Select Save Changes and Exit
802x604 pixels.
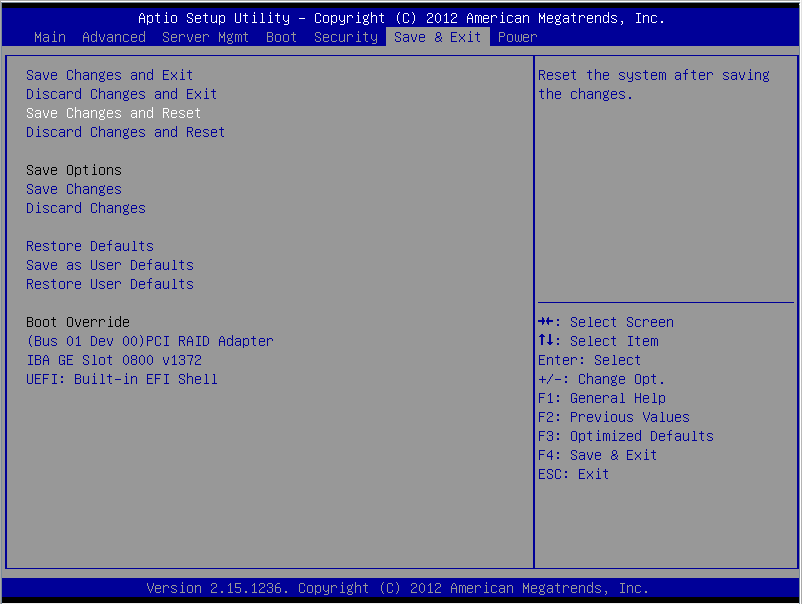[109, 75]
